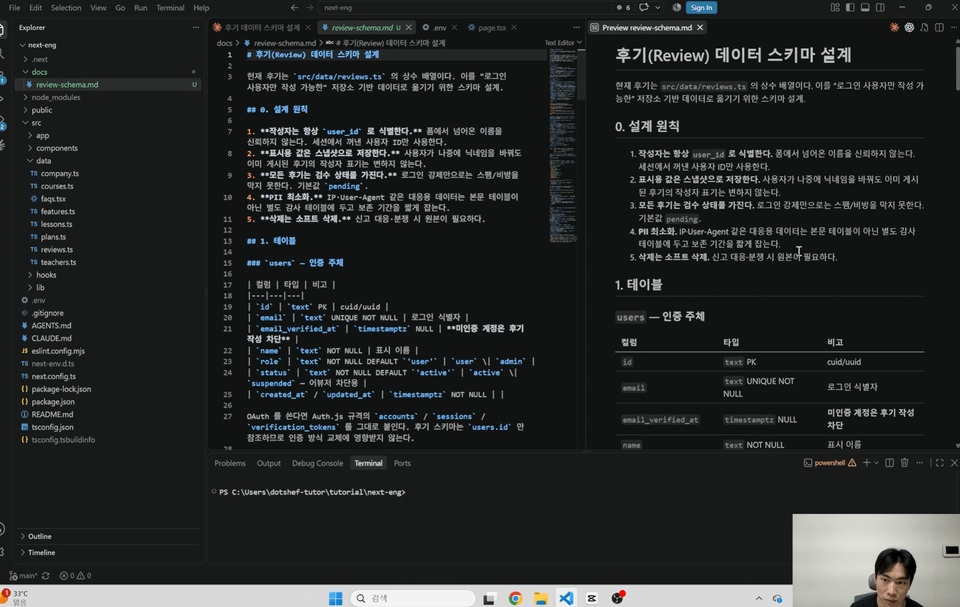Split the terminal pane
This screenshot has height=607, width=960.
click(x=890, y=463)
